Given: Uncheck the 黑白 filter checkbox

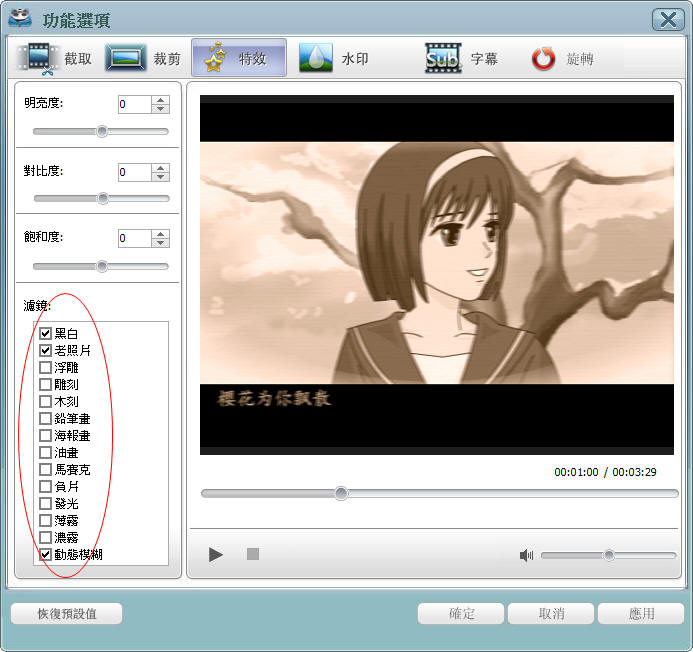Looking at the screenshot, I should coord(45,333).
